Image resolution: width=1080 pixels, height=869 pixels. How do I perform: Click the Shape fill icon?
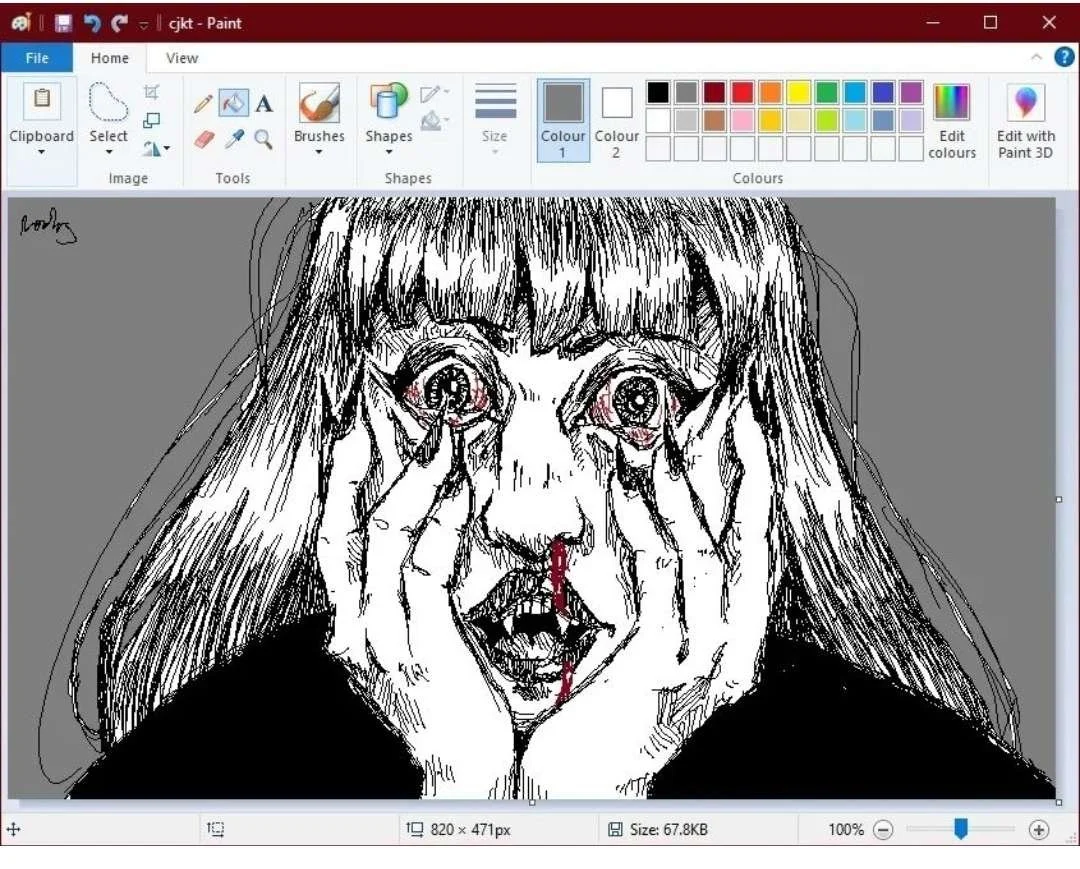click(431, 121)
